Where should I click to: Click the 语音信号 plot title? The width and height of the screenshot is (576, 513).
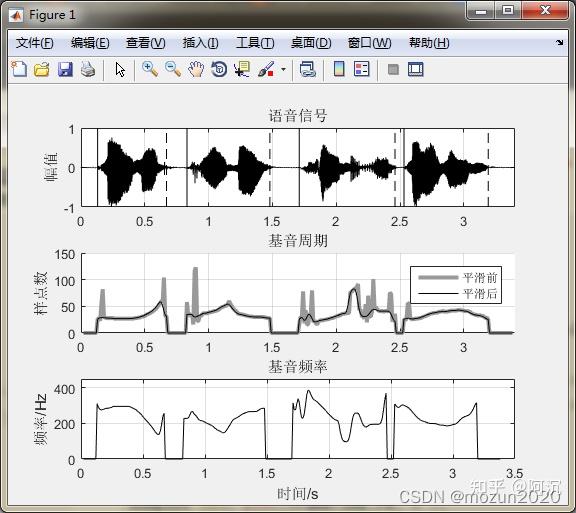pos(298,116)
